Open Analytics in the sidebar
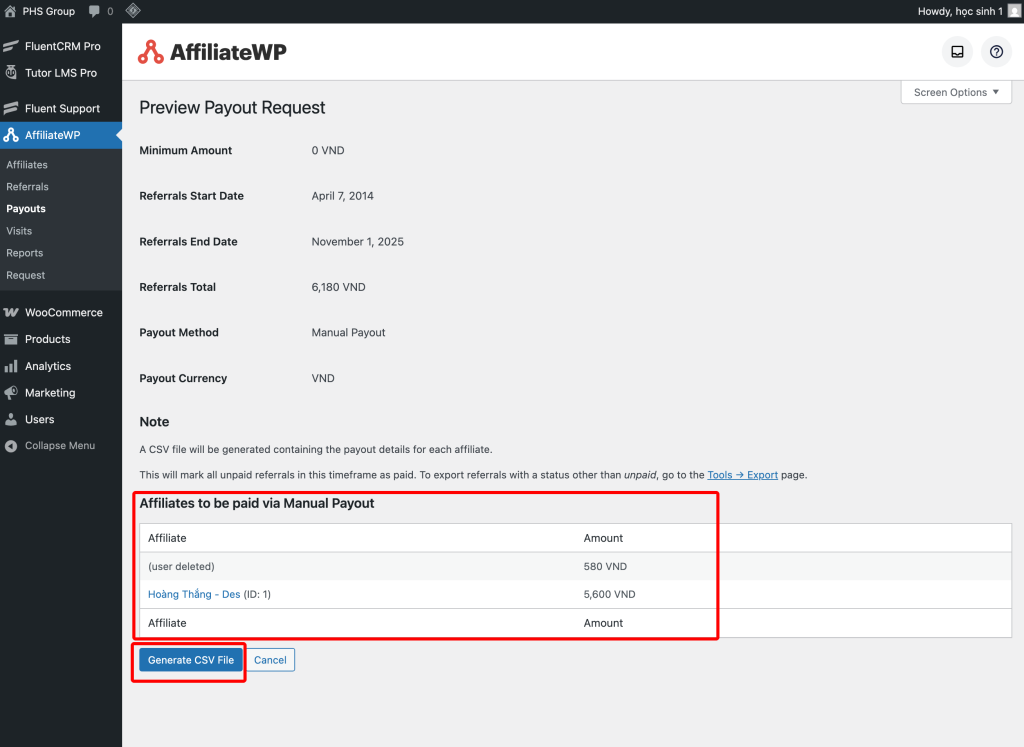 point(47,366)
